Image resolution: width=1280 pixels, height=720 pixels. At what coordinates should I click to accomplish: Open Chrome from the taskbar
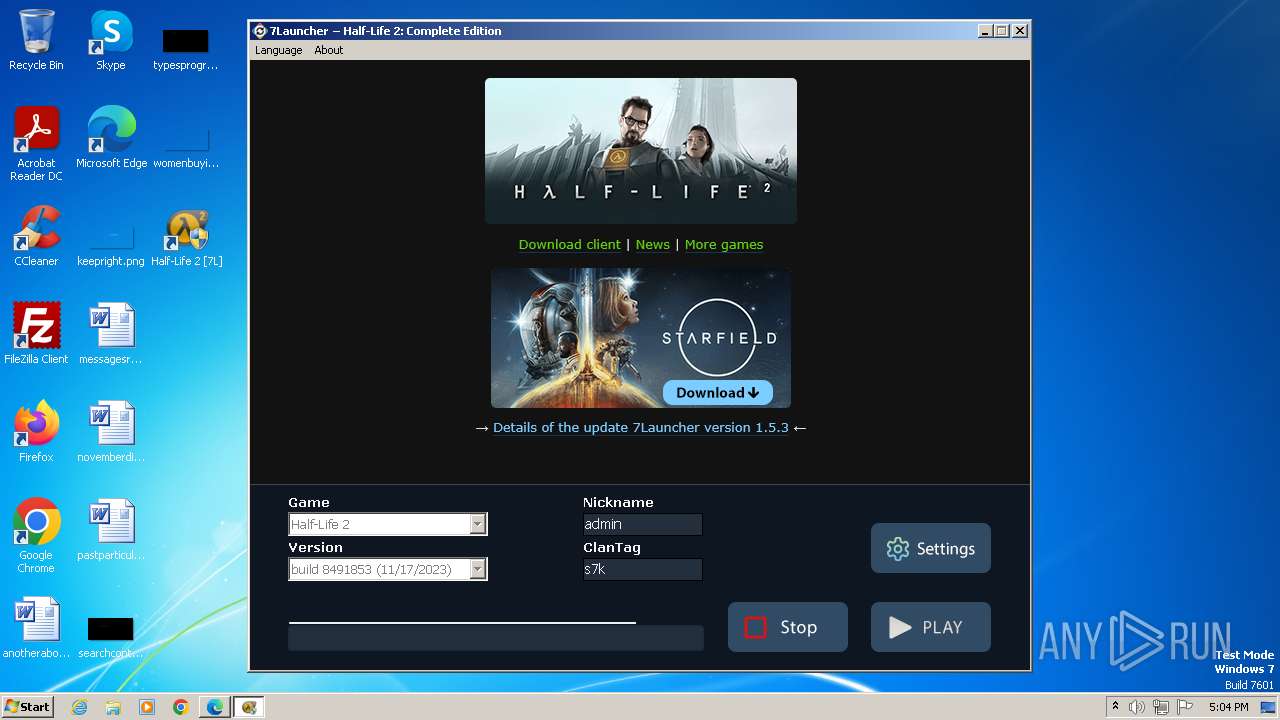click(x=181, y=707)
